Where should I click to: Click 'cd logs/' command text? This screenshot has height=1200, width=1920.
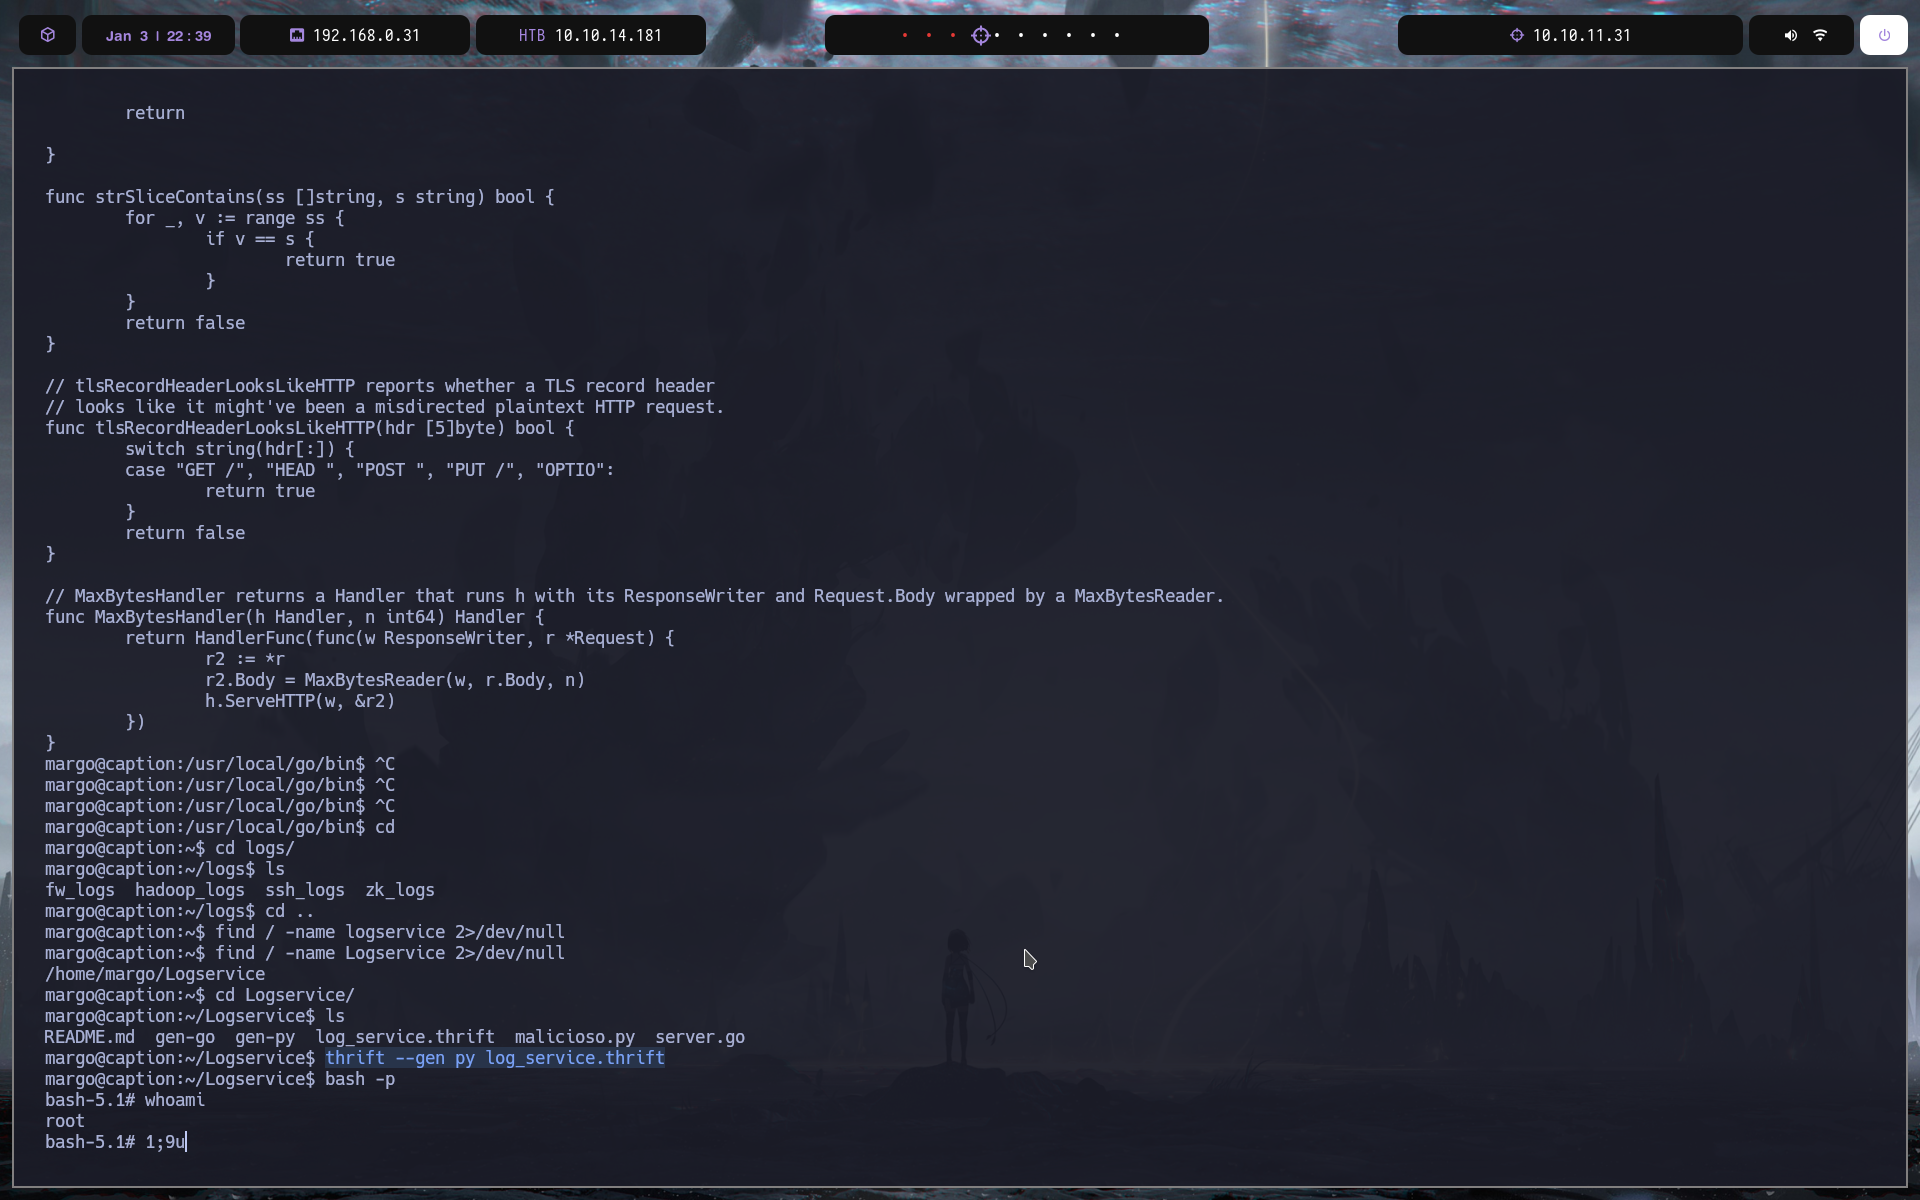[255, 848]
